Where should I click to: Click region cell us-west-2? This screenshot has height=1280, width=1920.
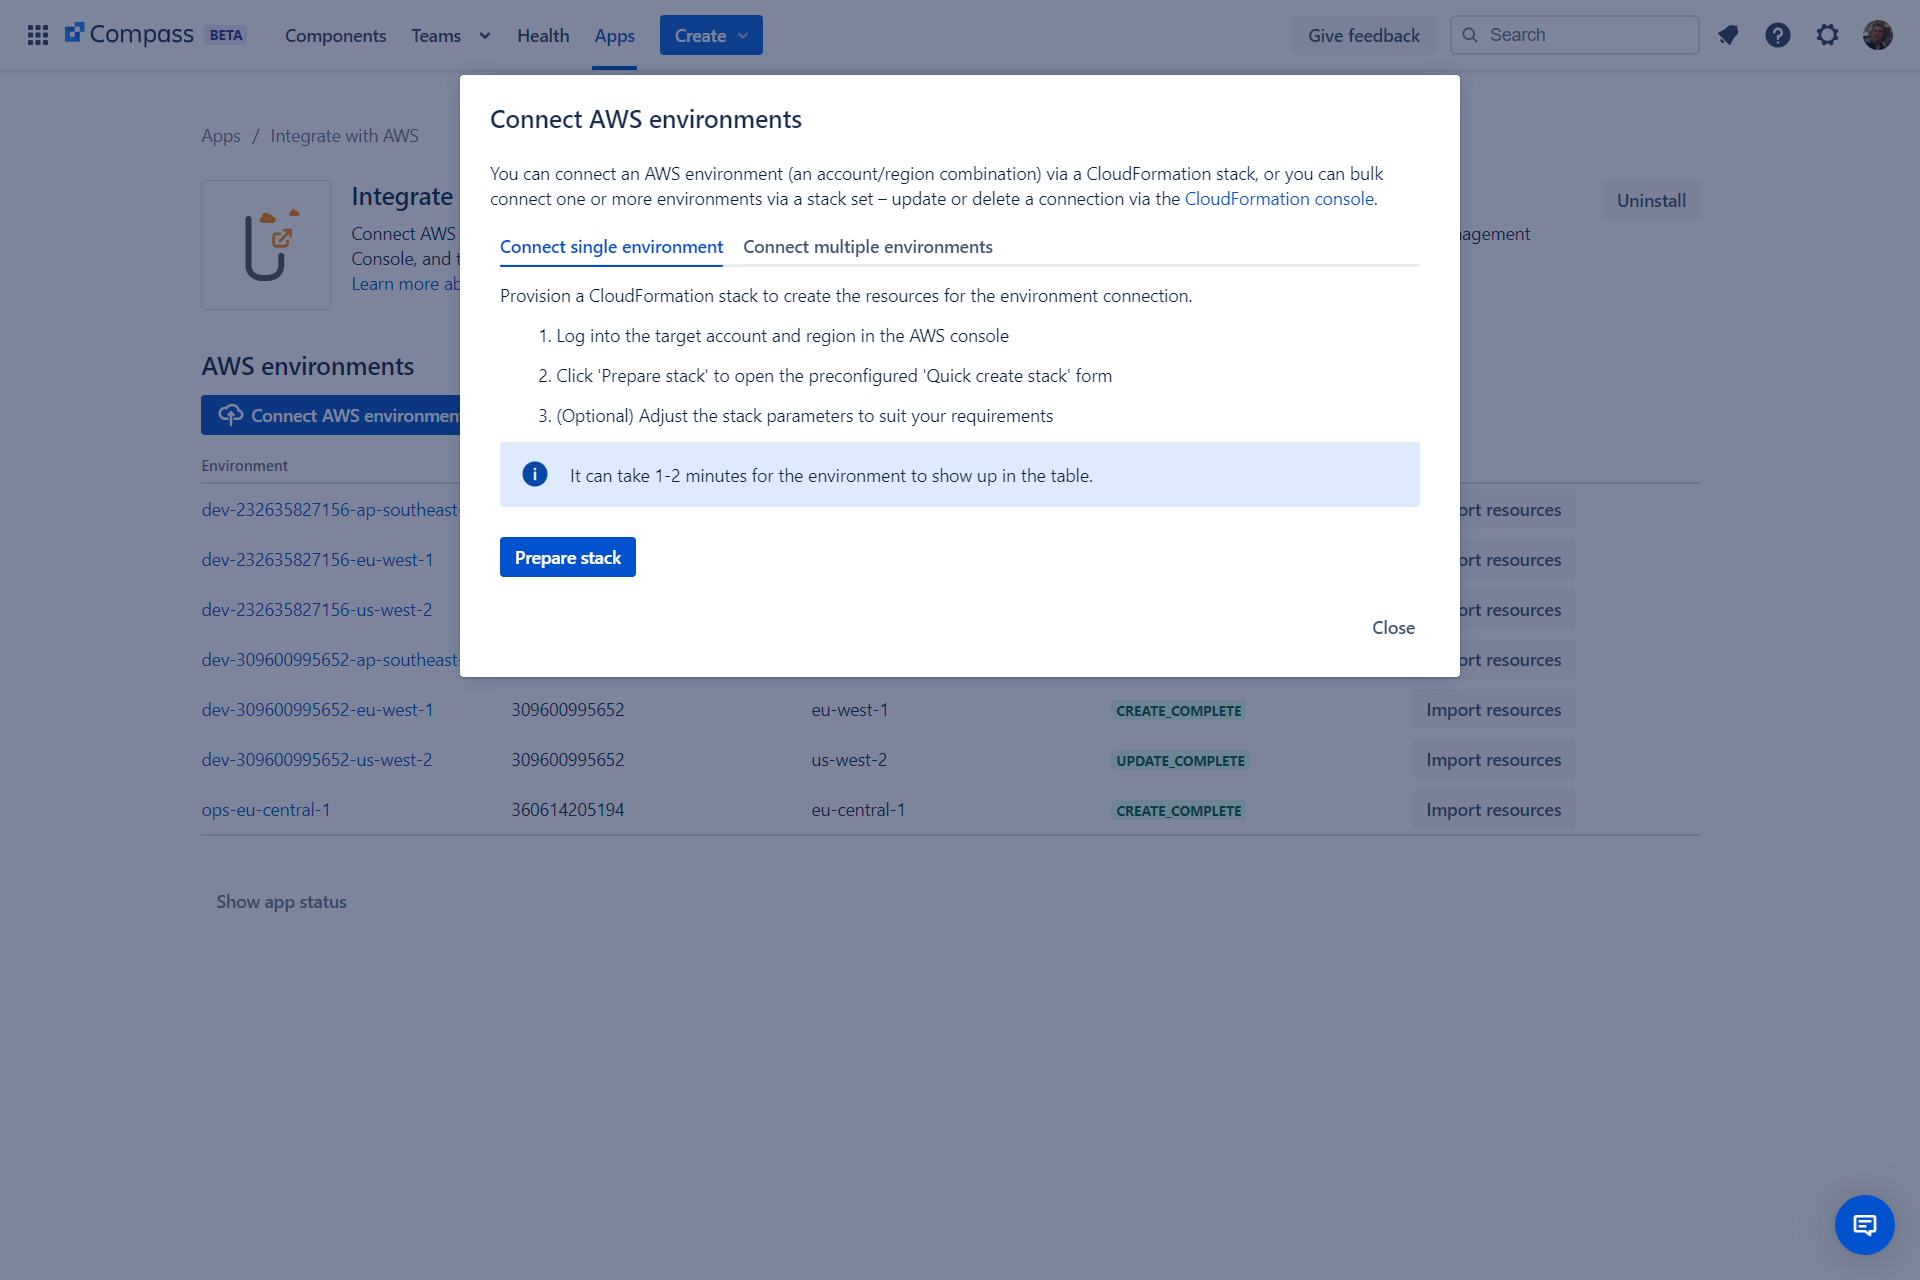click(x=849, y=759)
